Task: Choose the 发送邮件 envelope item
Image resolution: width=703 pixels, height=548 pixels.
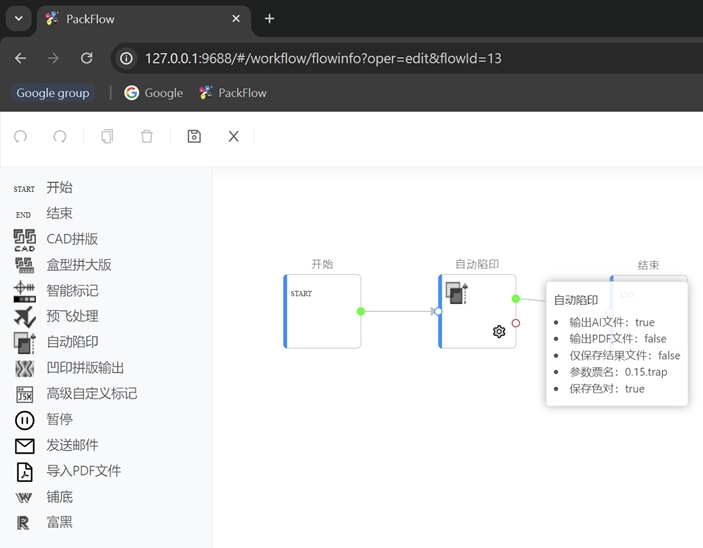Action: coord(71,445)
